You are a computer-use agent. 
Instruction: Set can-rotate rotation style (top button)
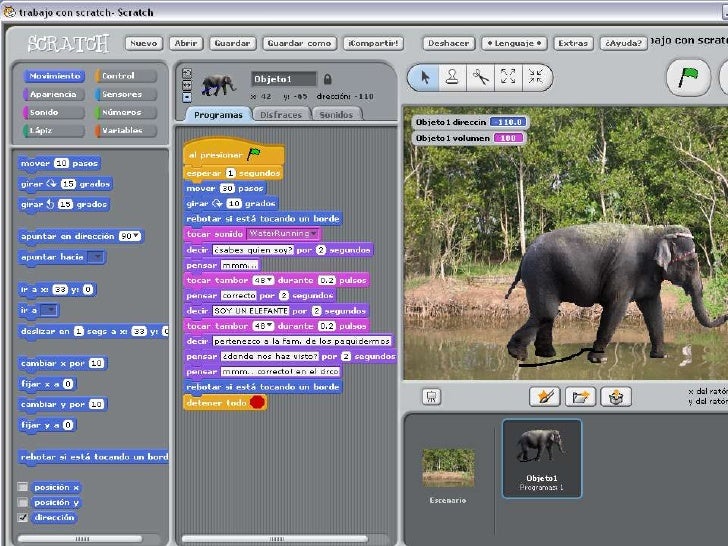coord(187,73)
